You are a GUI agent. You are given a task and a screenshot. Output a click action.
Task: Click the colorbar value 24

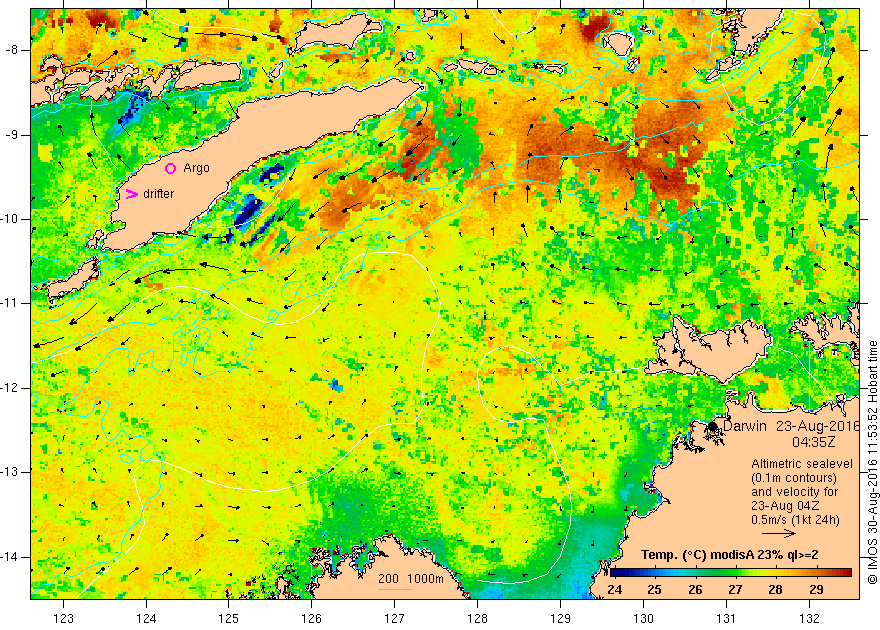tap(615, 590)
